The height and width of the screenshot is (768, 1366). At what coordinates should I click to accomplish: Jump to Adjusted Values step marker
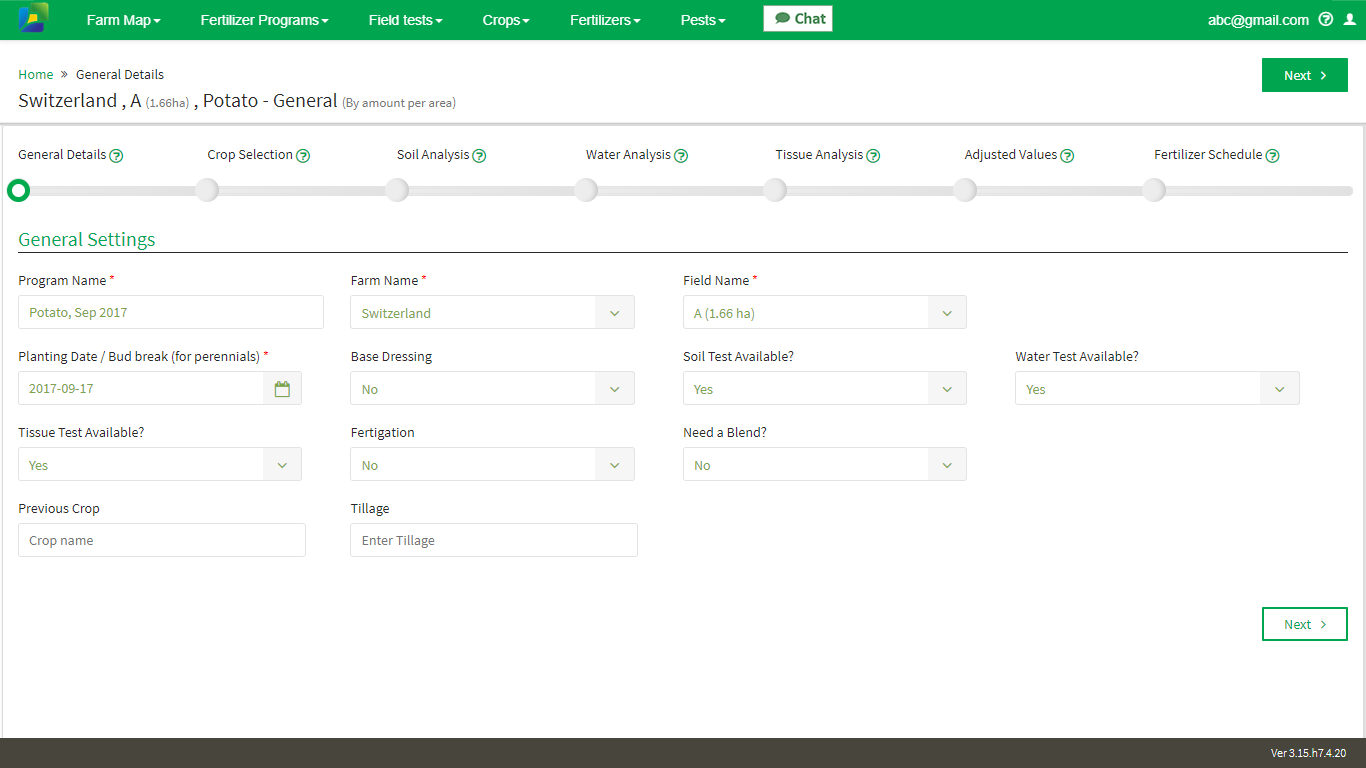coord(965,190)
